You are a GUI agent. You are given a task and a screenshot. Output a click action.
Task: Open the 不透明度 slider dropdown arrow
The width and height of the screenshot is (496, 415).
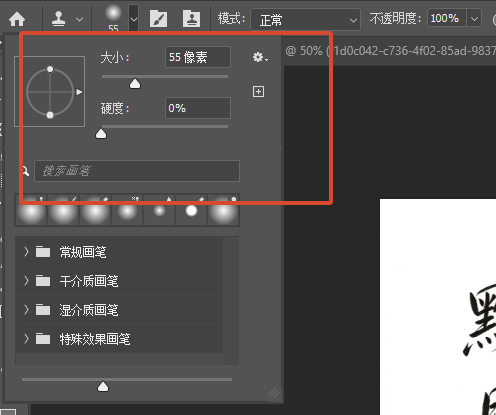pos(474,18)
